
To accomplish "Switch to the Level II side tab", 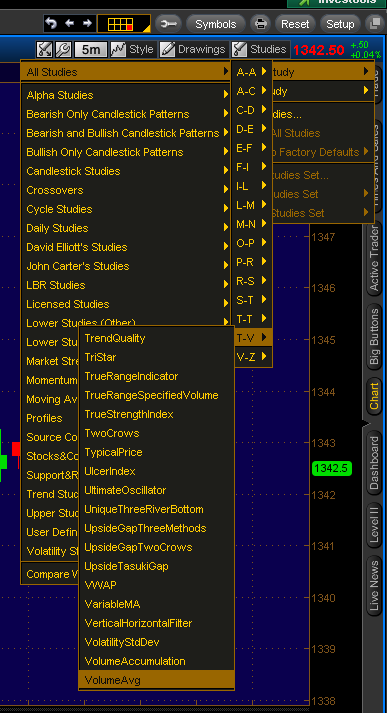I will tap(374, 526).
